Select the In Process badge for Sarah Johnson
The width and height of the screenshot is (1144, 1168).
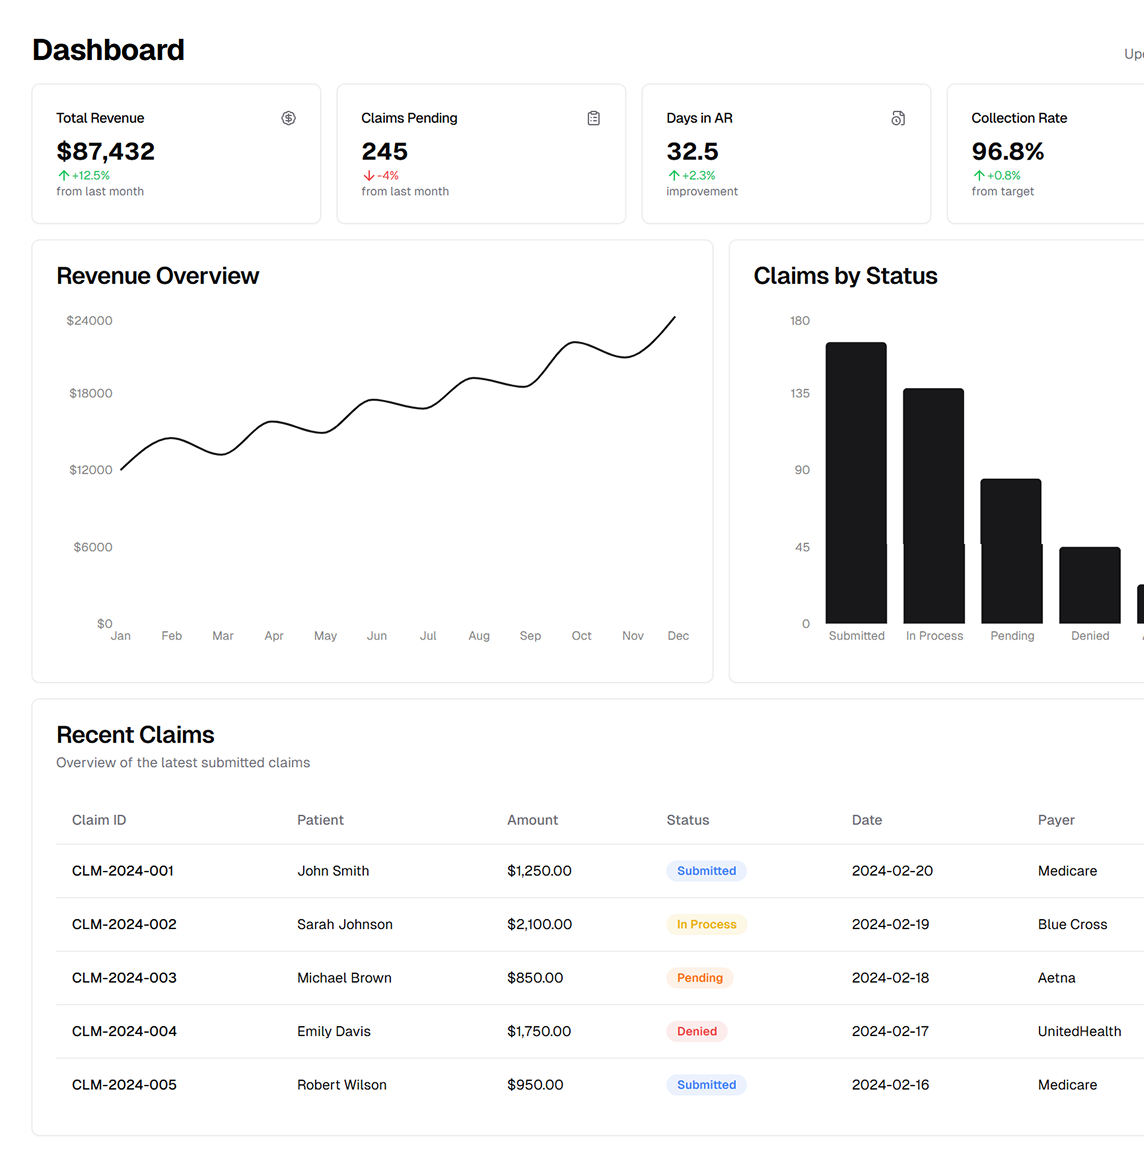click(x=706, y=925)
